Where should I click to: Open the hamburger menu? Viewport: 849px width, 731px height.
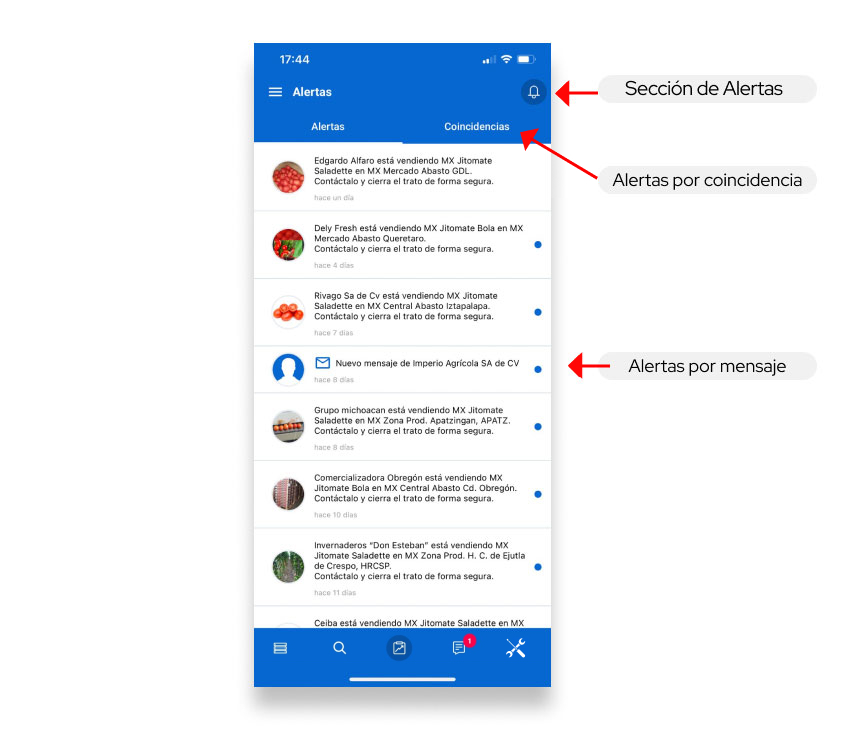tap(275, 92)
